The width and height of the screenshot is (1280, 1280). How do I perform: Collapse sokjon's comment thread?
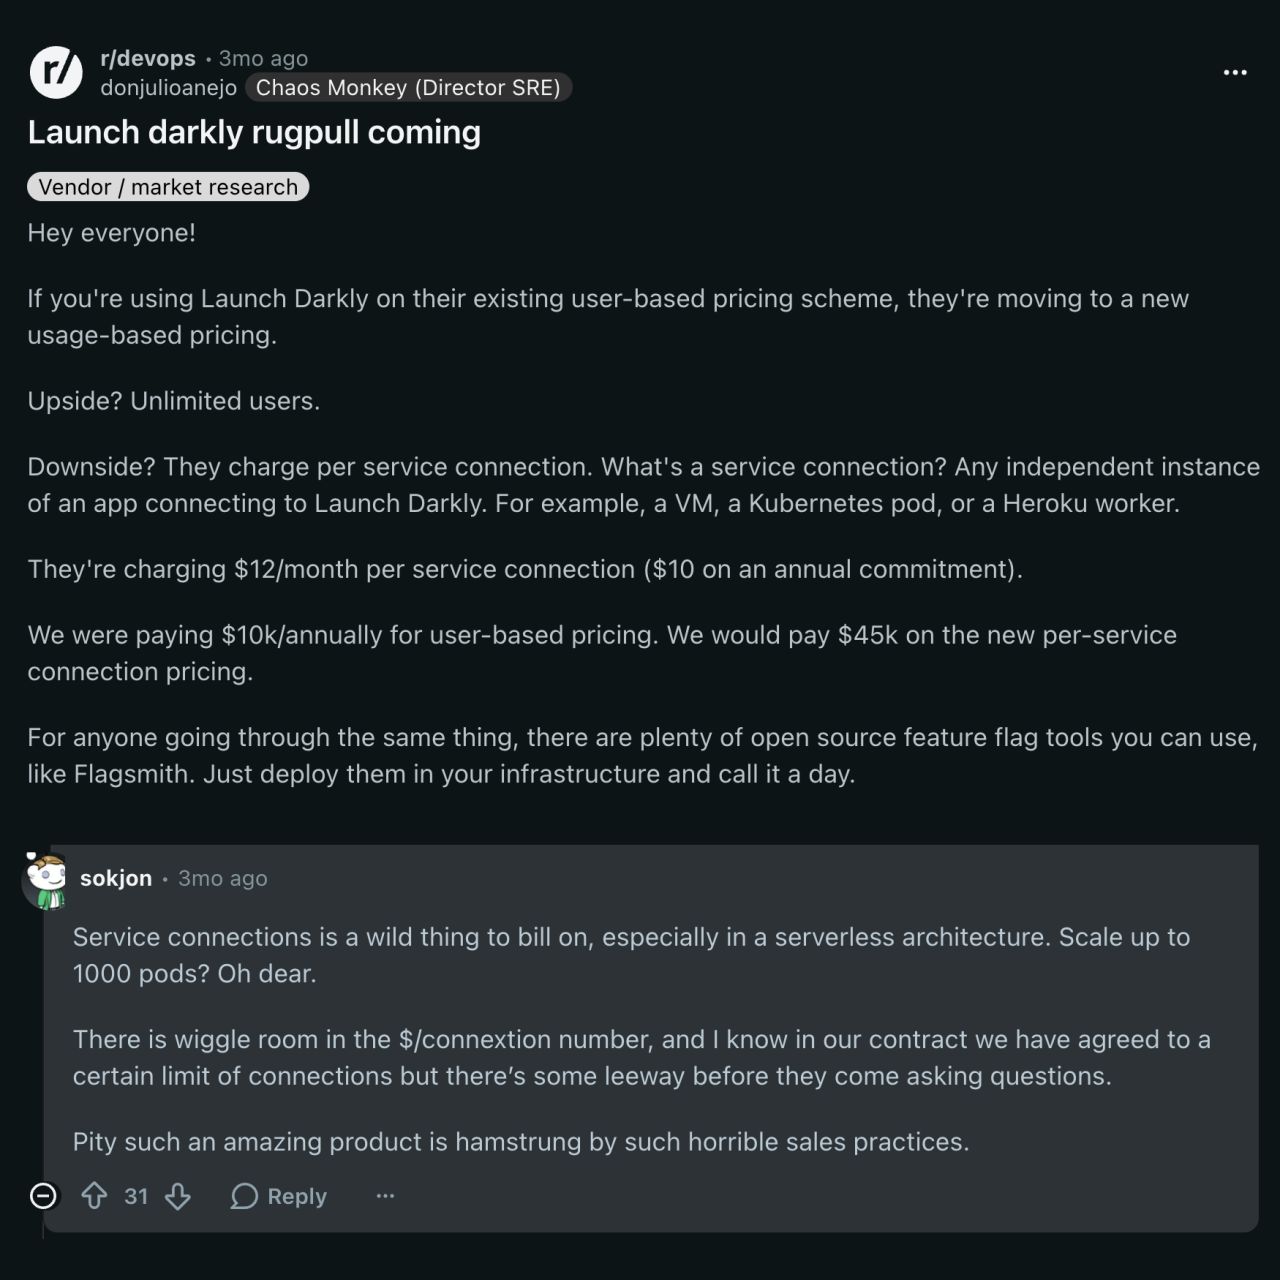pos(43,1195)
